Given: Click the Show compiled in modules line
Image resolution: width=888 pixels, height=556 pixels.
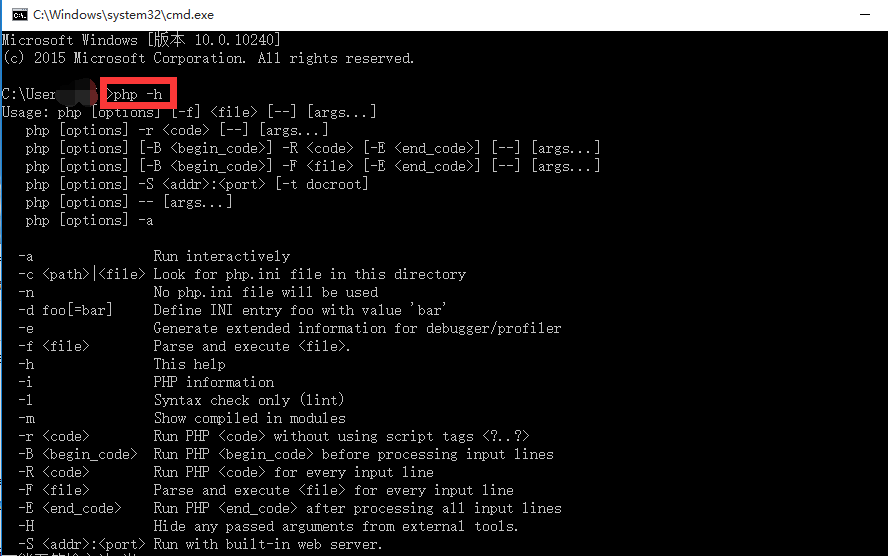Looking at the screenshot, I should click(x=182, y=418).
